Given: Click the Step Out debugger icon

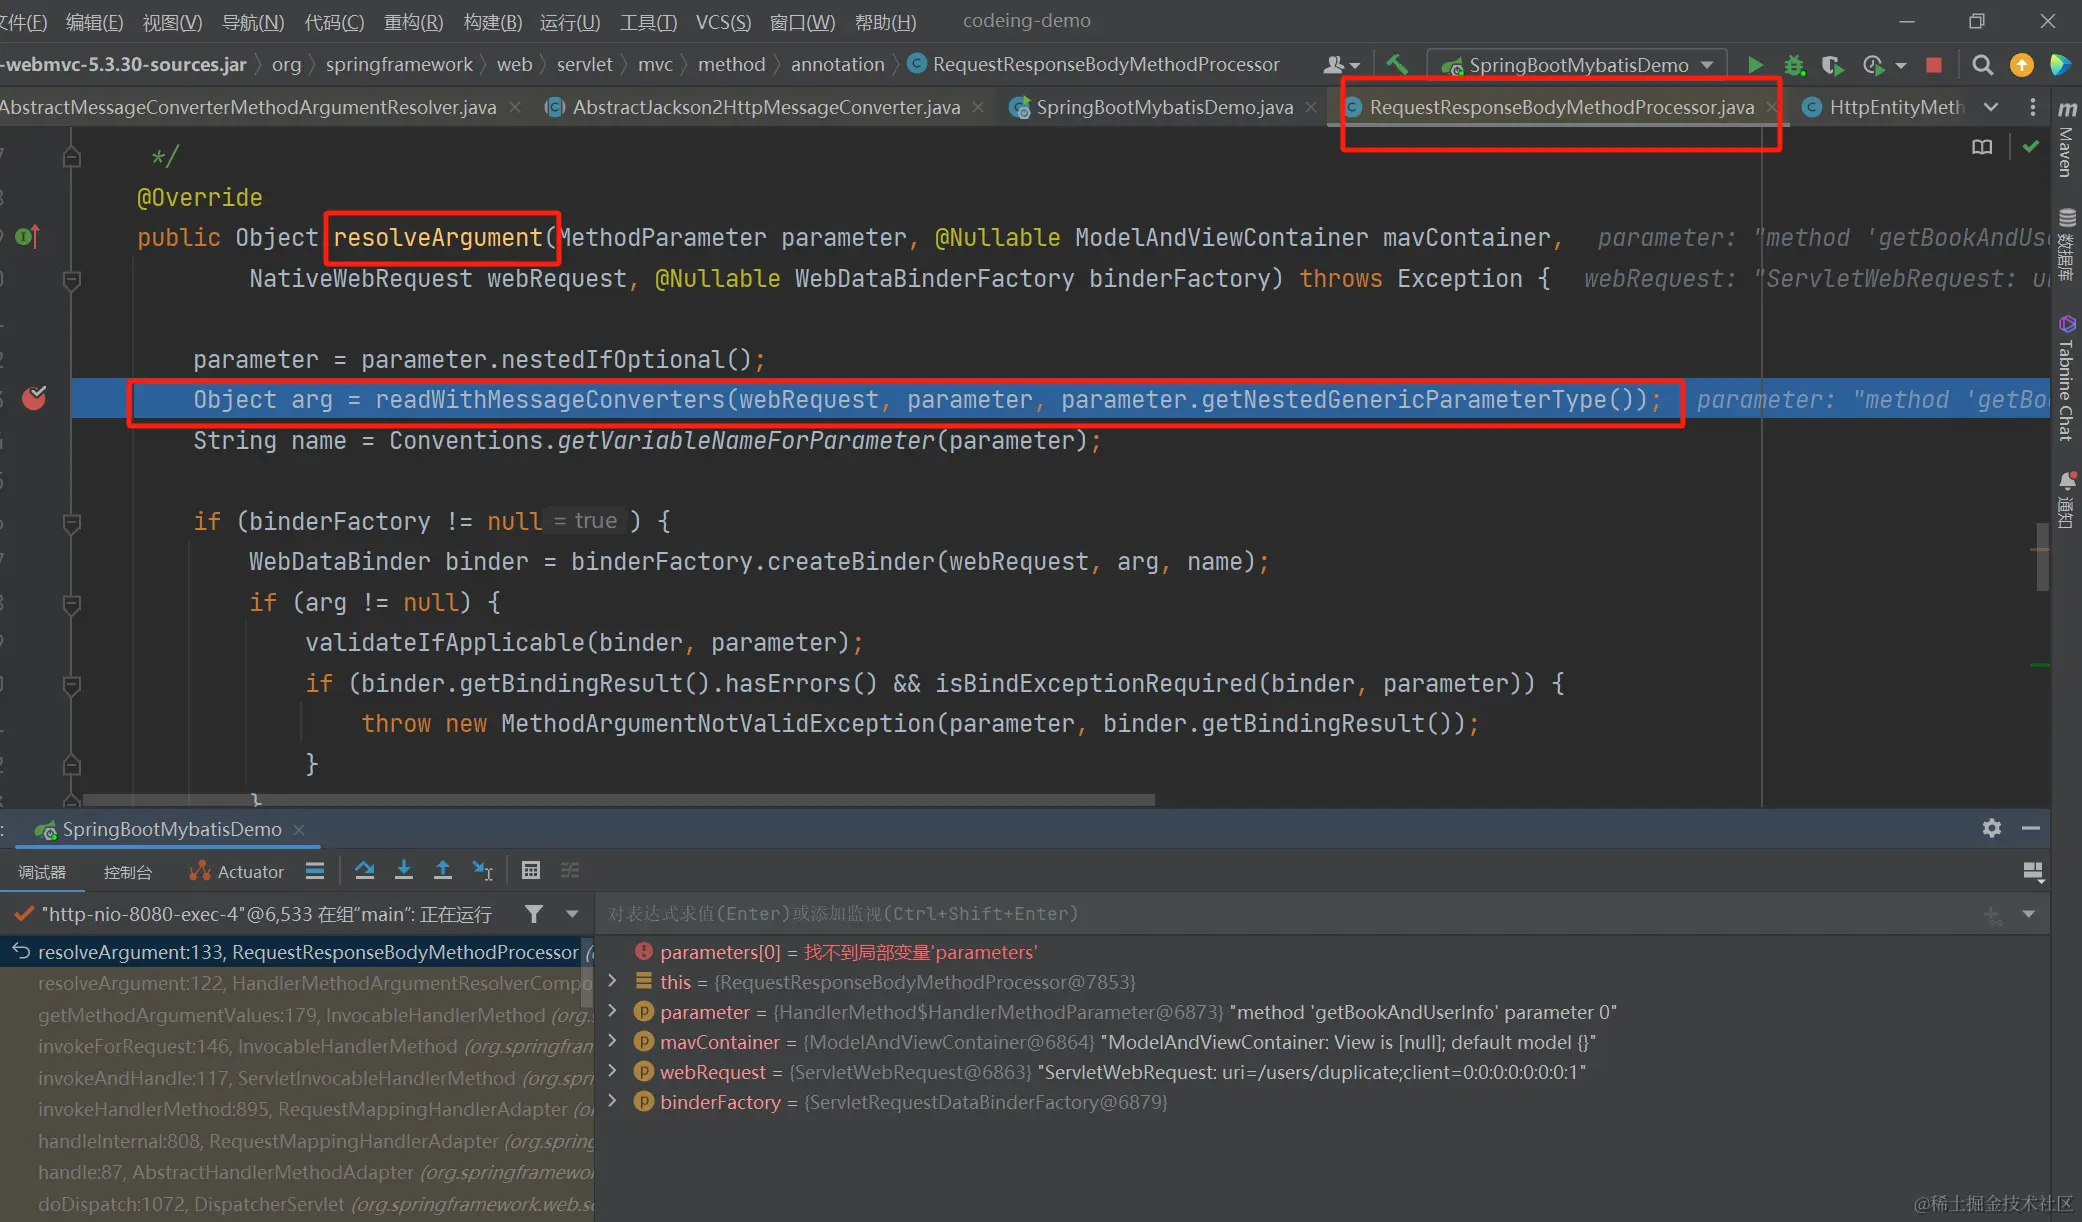Looking at the screenshot, I should (x=442, y=871).
